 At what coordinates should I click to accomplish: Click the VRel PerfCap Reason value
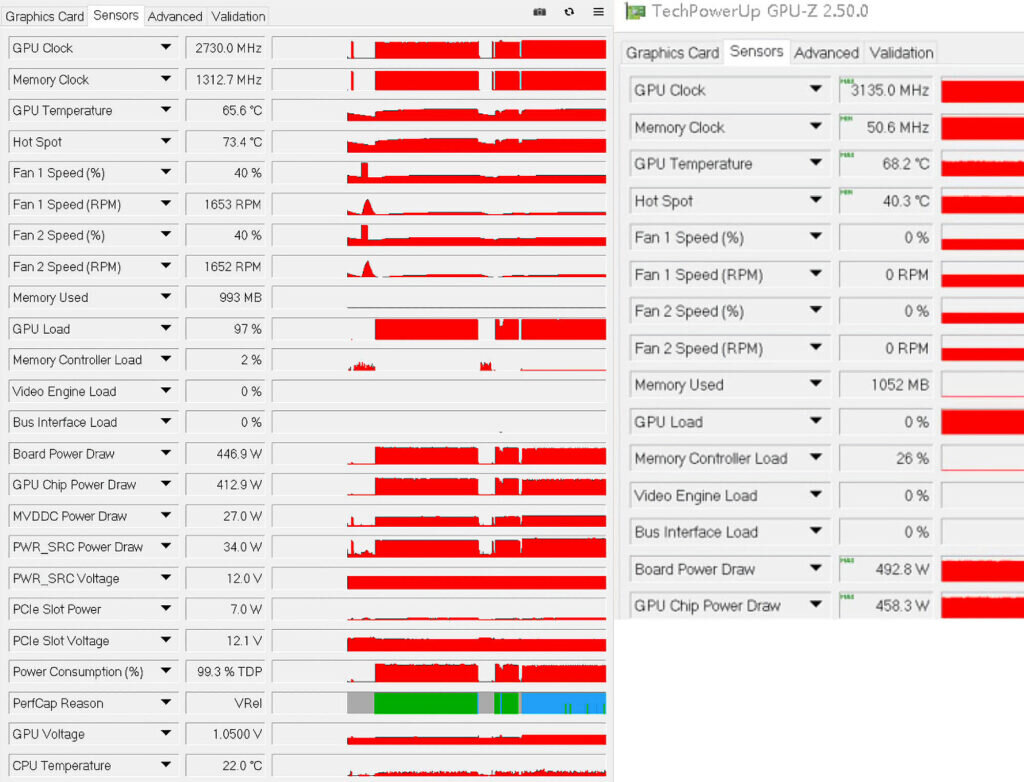pos(225,703)
